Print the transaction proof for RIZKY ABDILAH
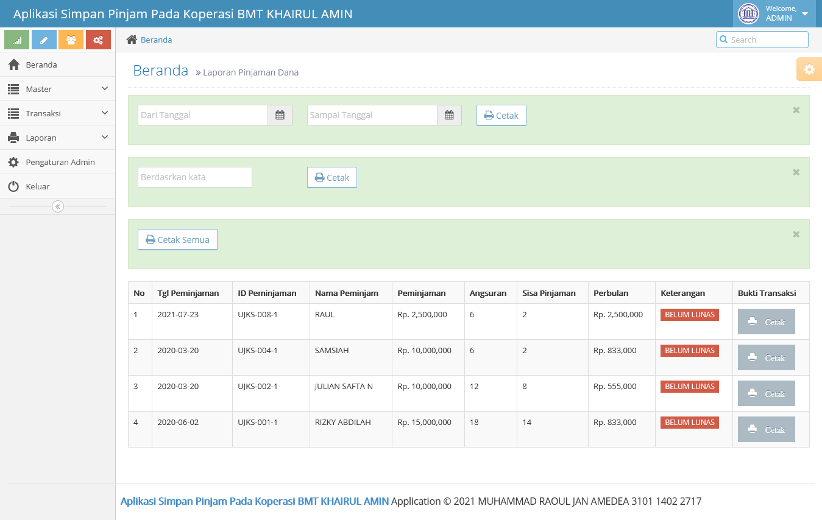The image size is (822, 520). [766, 429]
